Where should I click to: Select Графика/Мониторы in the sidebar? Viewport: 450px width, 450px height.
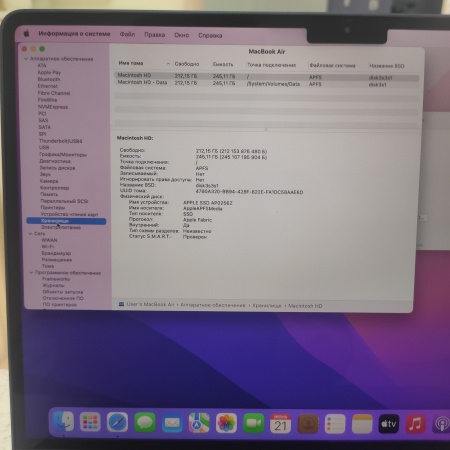coord(63,154)
